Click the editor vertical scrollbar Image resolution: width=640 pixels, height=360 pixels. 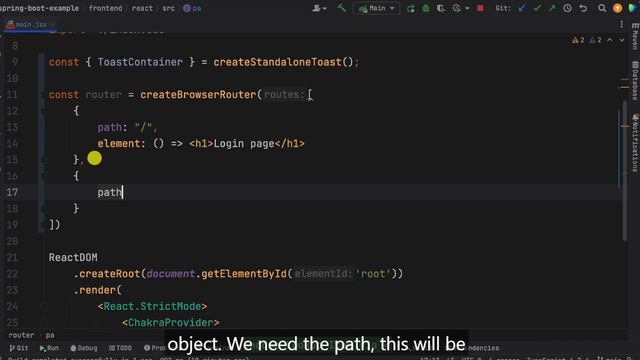(x=625, y=171)
